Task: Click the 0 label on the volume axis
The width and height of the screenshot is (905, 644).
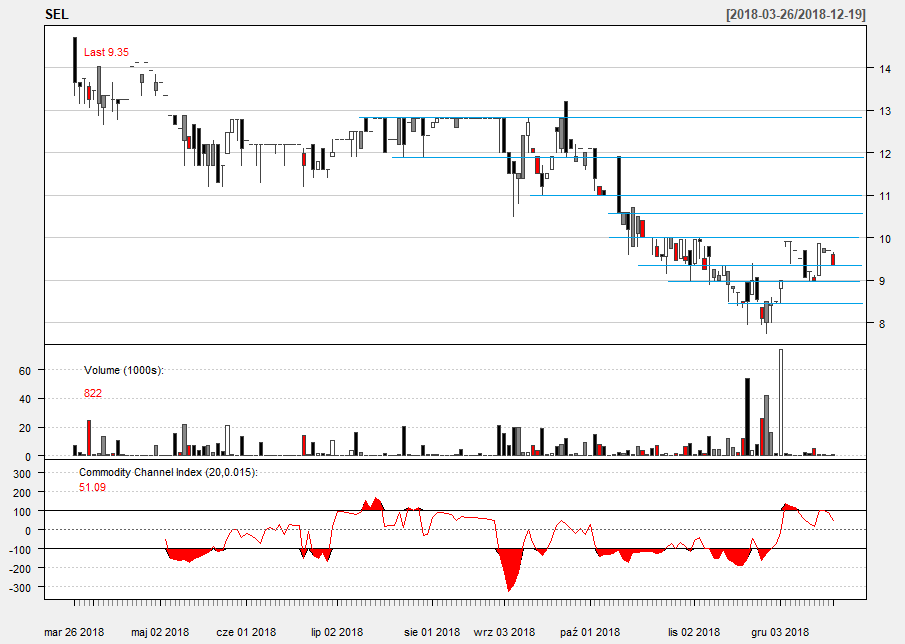Action: [x=28, y=456]
